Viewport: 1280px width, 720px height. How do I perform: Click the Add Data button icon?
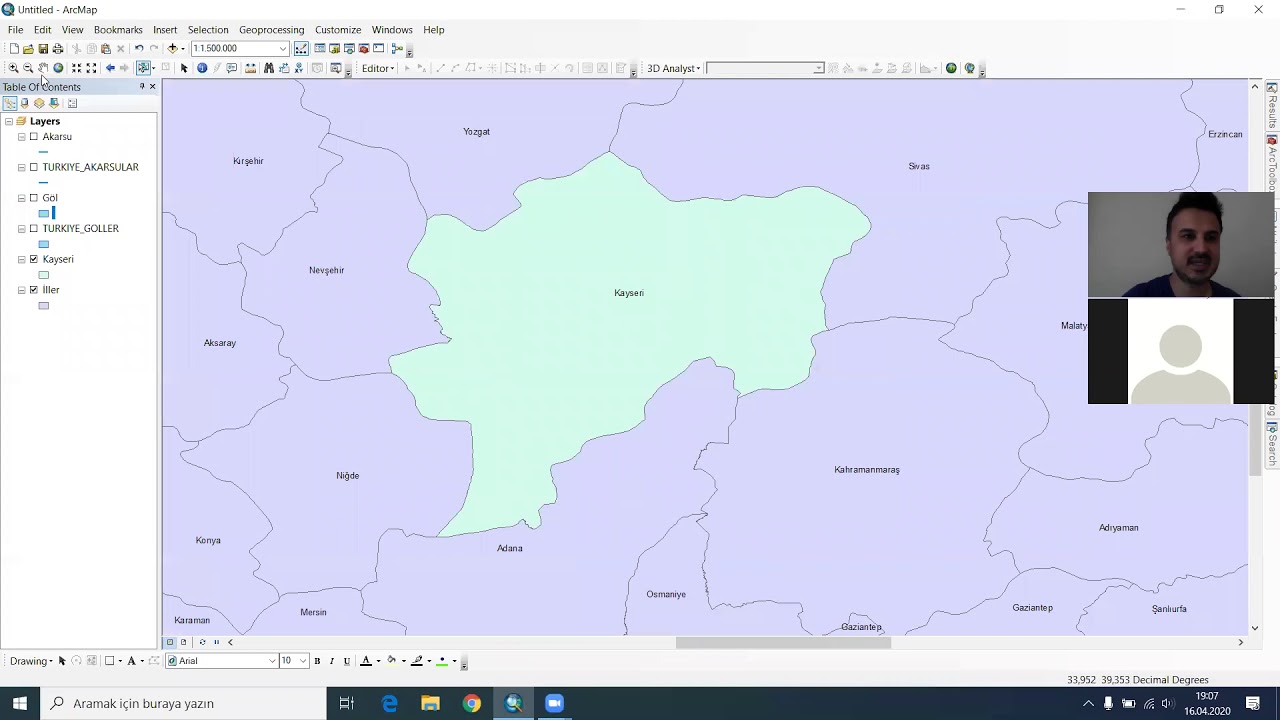[x=172, y=49]
